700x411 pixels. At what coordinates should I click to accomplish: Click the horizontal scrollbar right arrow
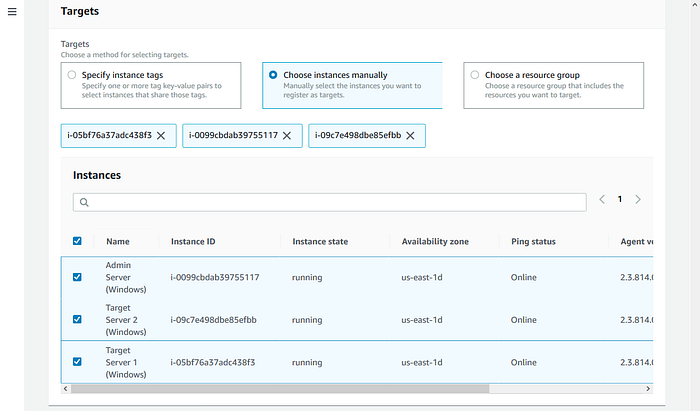648,389
